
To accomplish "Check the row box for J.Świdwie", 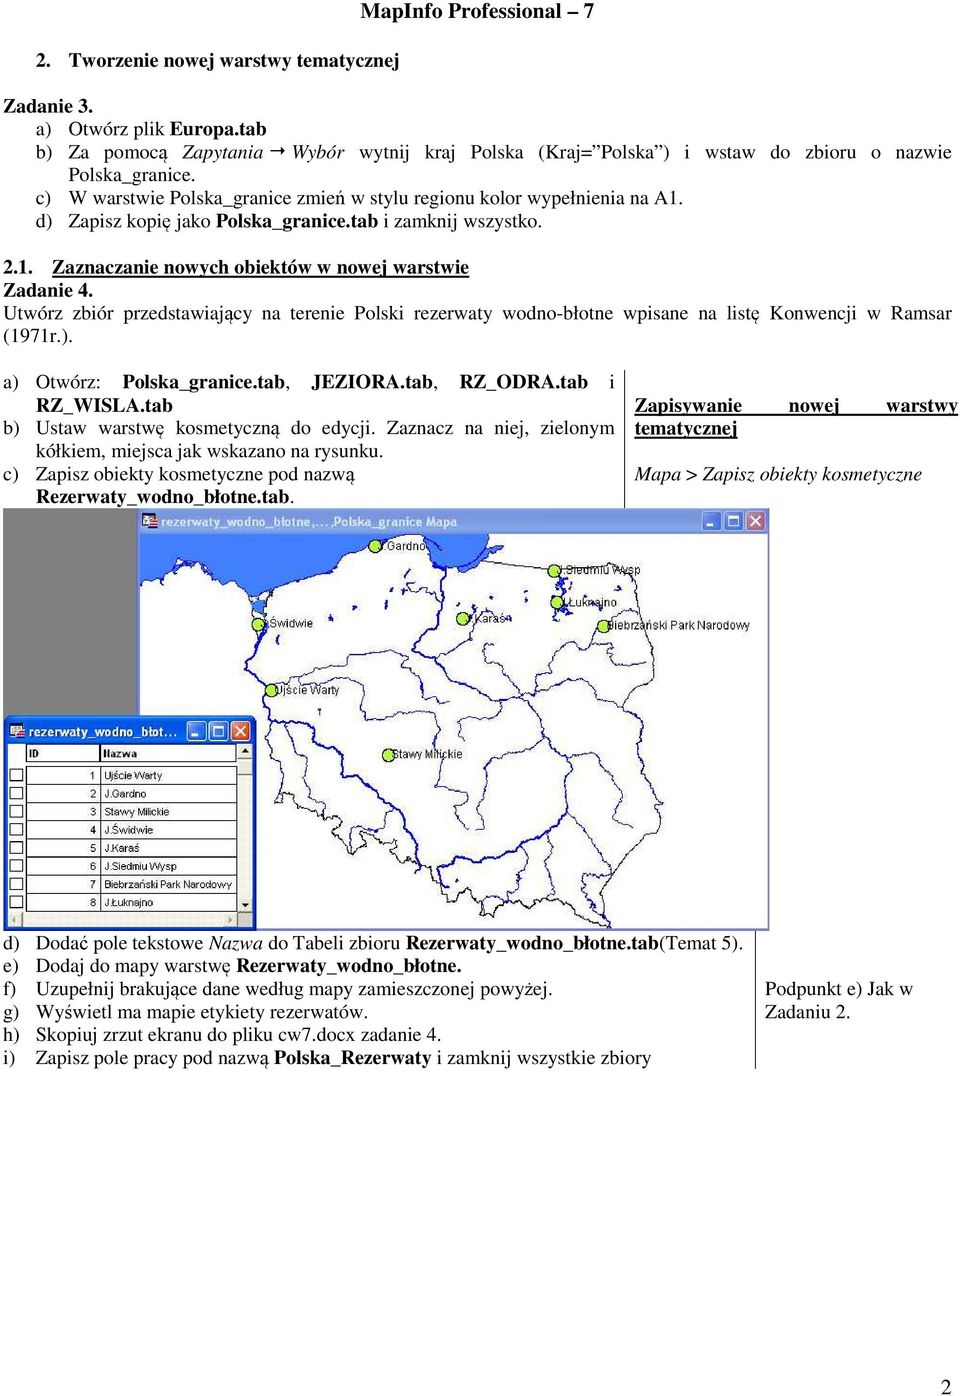I will pos(16,829).
